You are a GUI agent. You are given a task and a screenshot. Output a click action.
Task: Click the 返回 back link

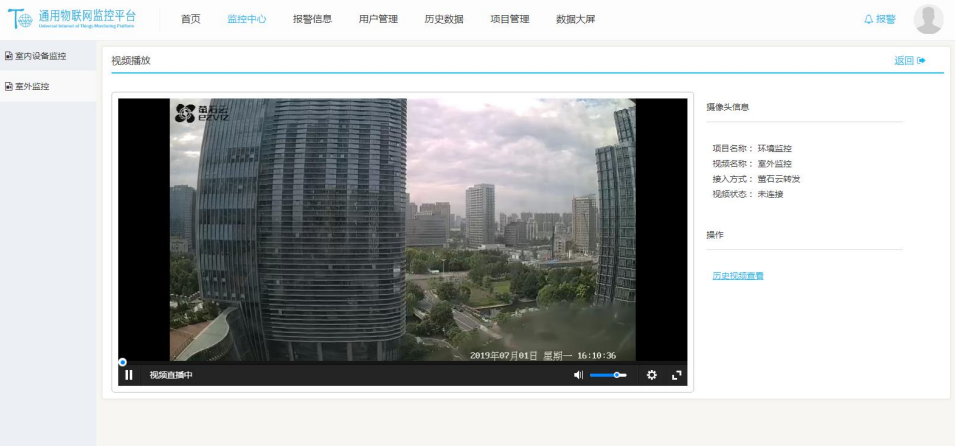pyautogui.click(x=909, y=61)
